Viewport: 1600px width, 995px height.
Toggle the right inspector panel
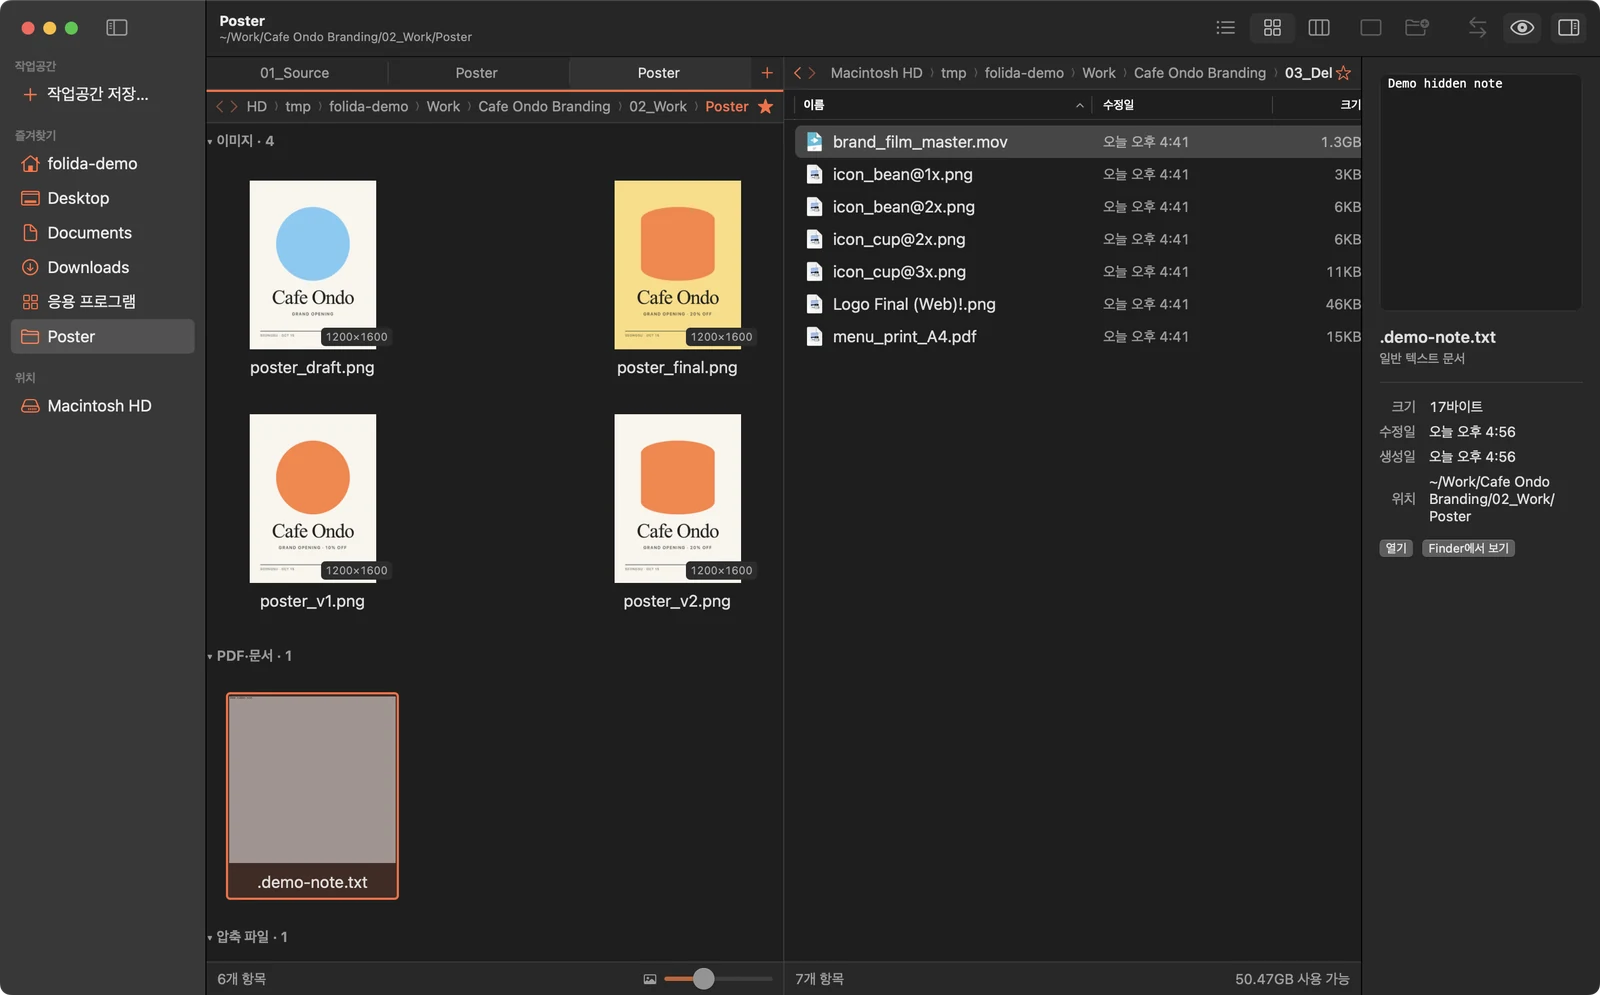pos(1569,28)
